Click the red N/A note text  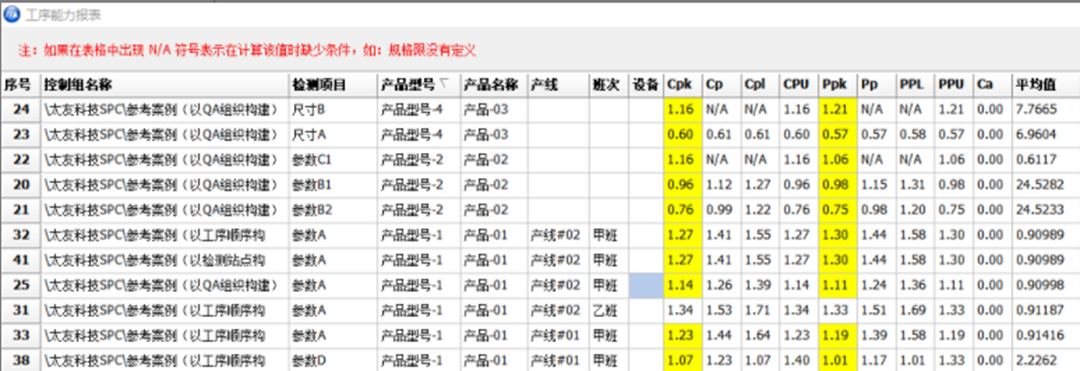click(x=247, y=50)
